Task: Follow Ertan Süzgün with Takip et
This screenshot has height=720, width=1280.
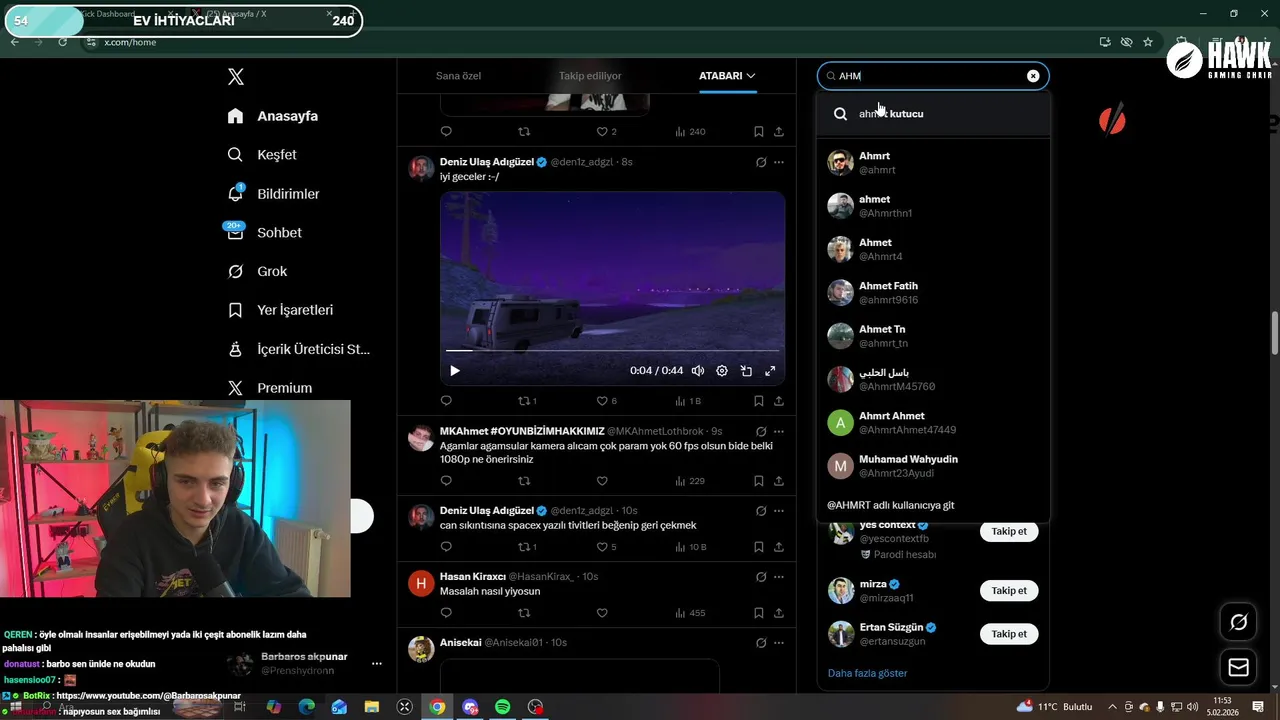Action: (1009, 634)
